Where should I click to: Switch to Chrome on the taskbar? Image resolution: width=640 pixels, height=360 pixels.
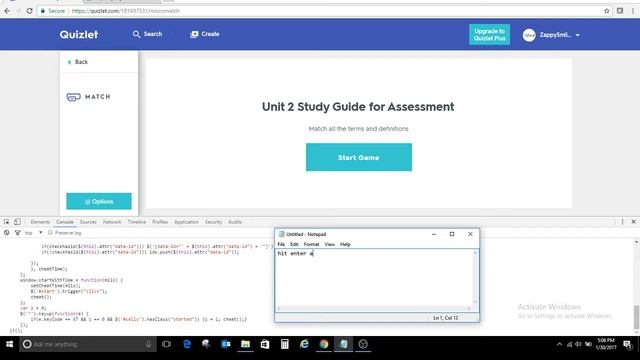click(324, 344)
